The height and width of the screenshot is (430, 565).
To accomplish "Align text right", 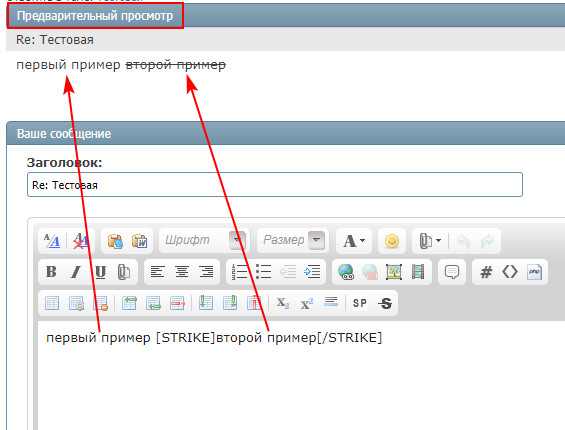I will (206, 272).
